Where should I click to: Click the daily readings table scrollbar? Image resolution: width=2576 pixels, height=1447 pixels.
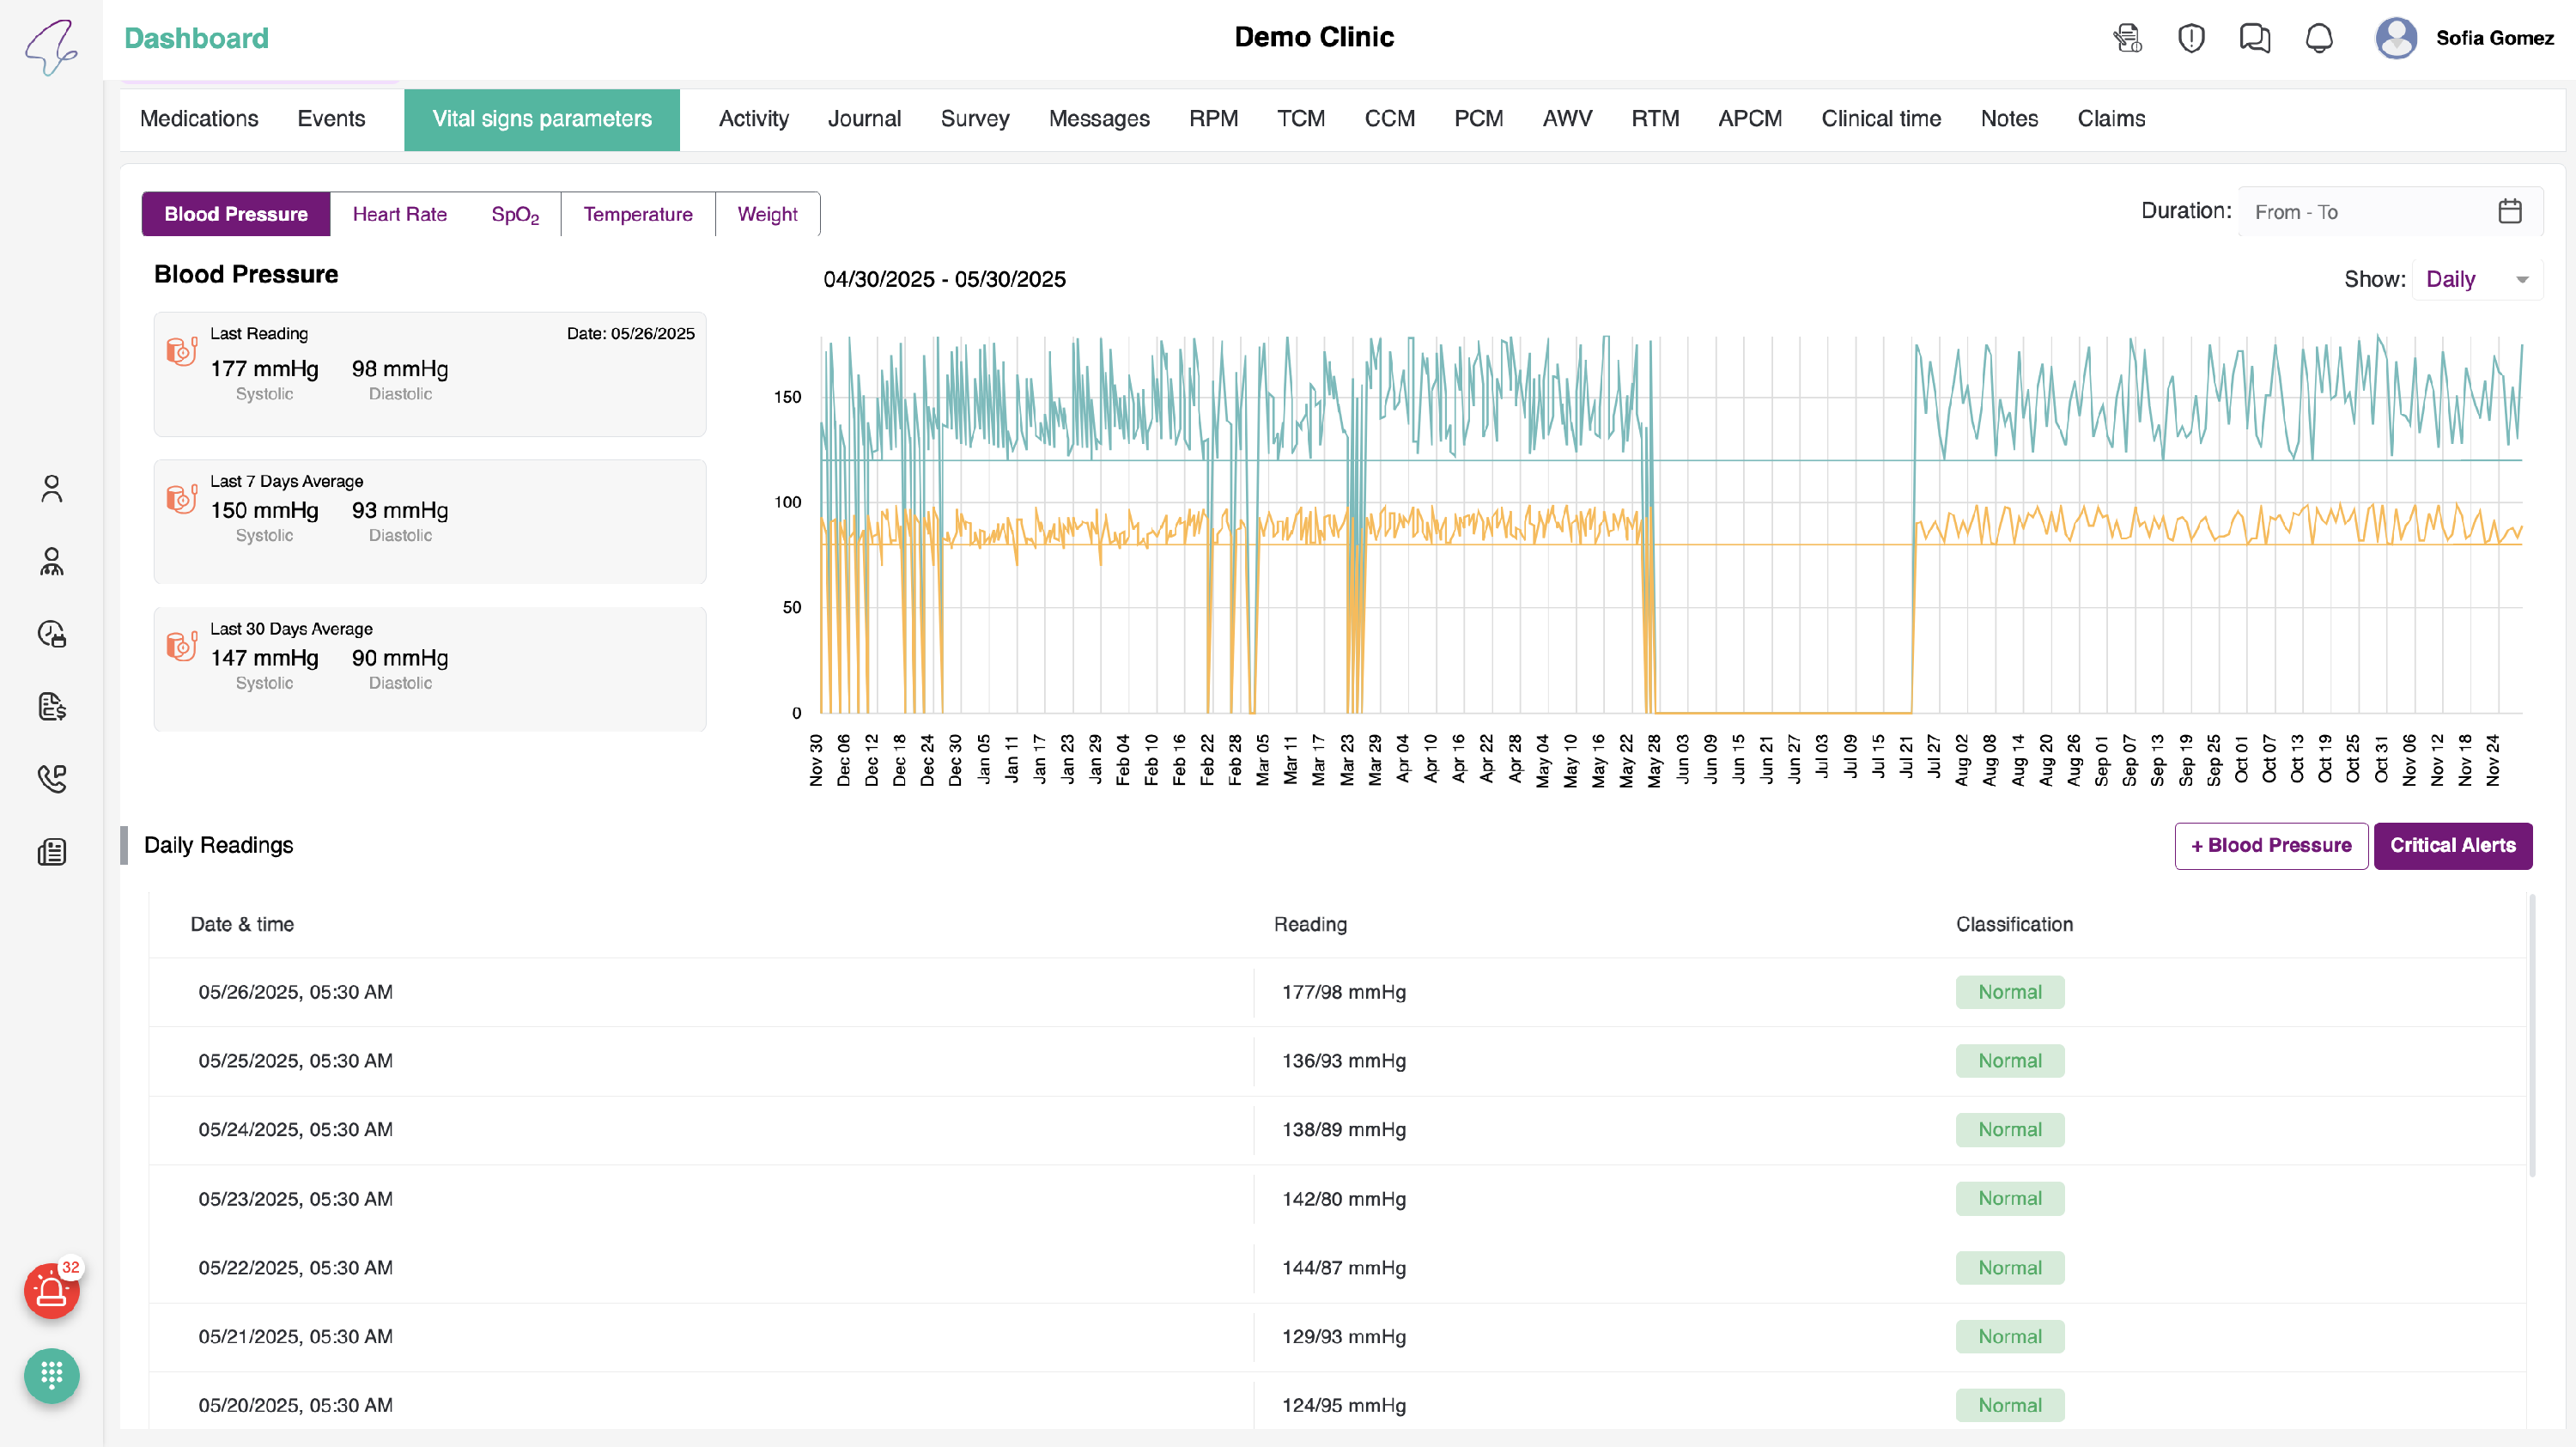[2532, 1035]
